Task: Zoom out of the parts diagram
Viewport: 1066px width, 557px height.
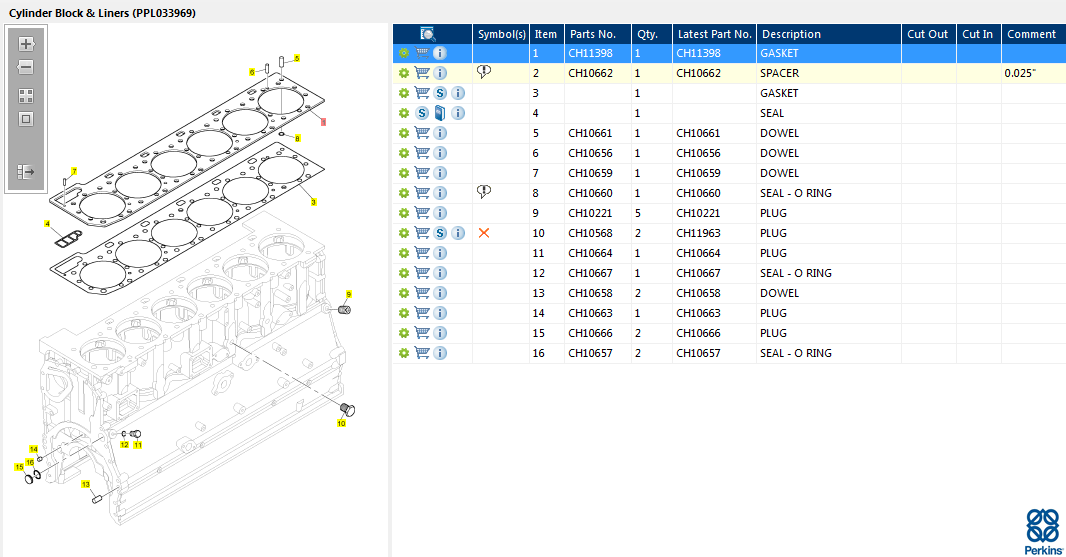Action: pos(26,67)
